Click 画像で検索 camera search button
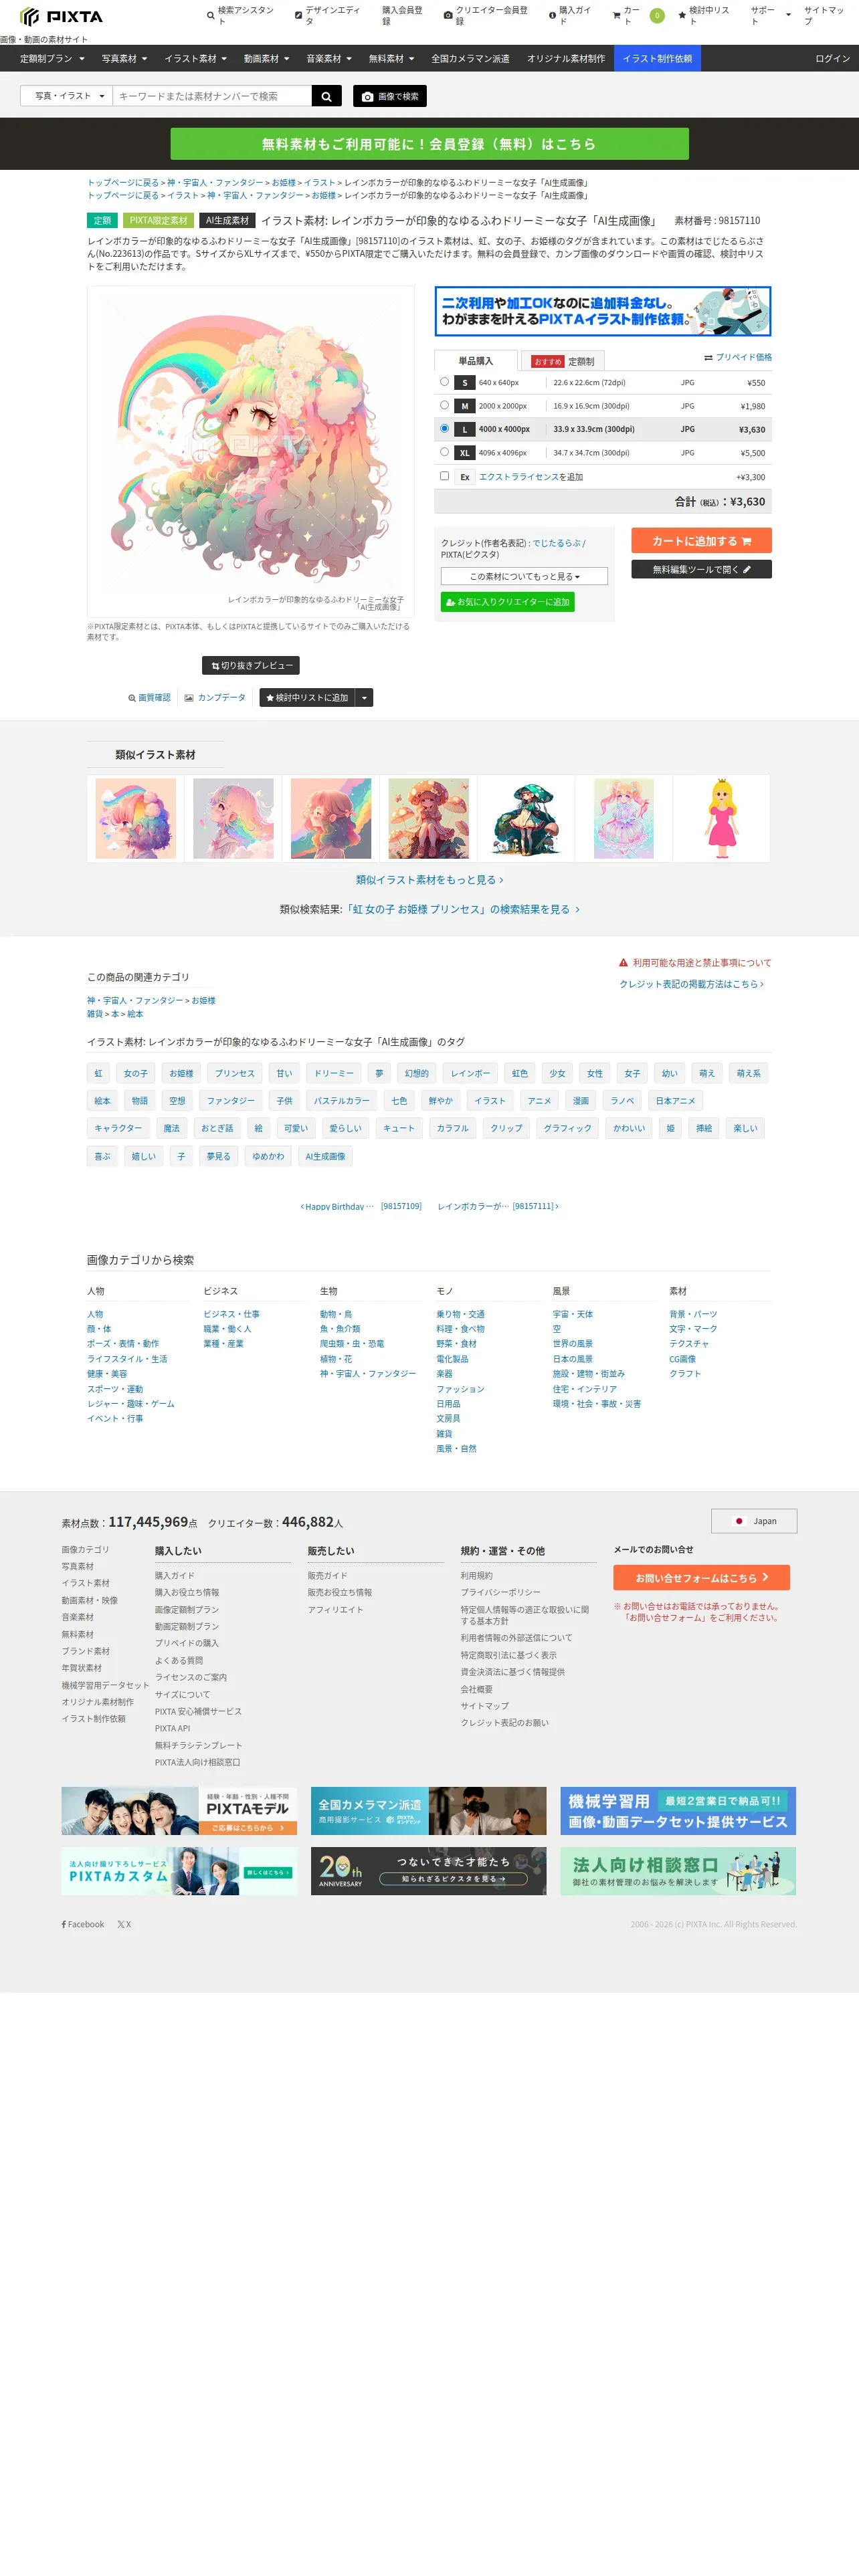Image resolution: width=859 pixels, height=2576 pixels. [390, 96]
